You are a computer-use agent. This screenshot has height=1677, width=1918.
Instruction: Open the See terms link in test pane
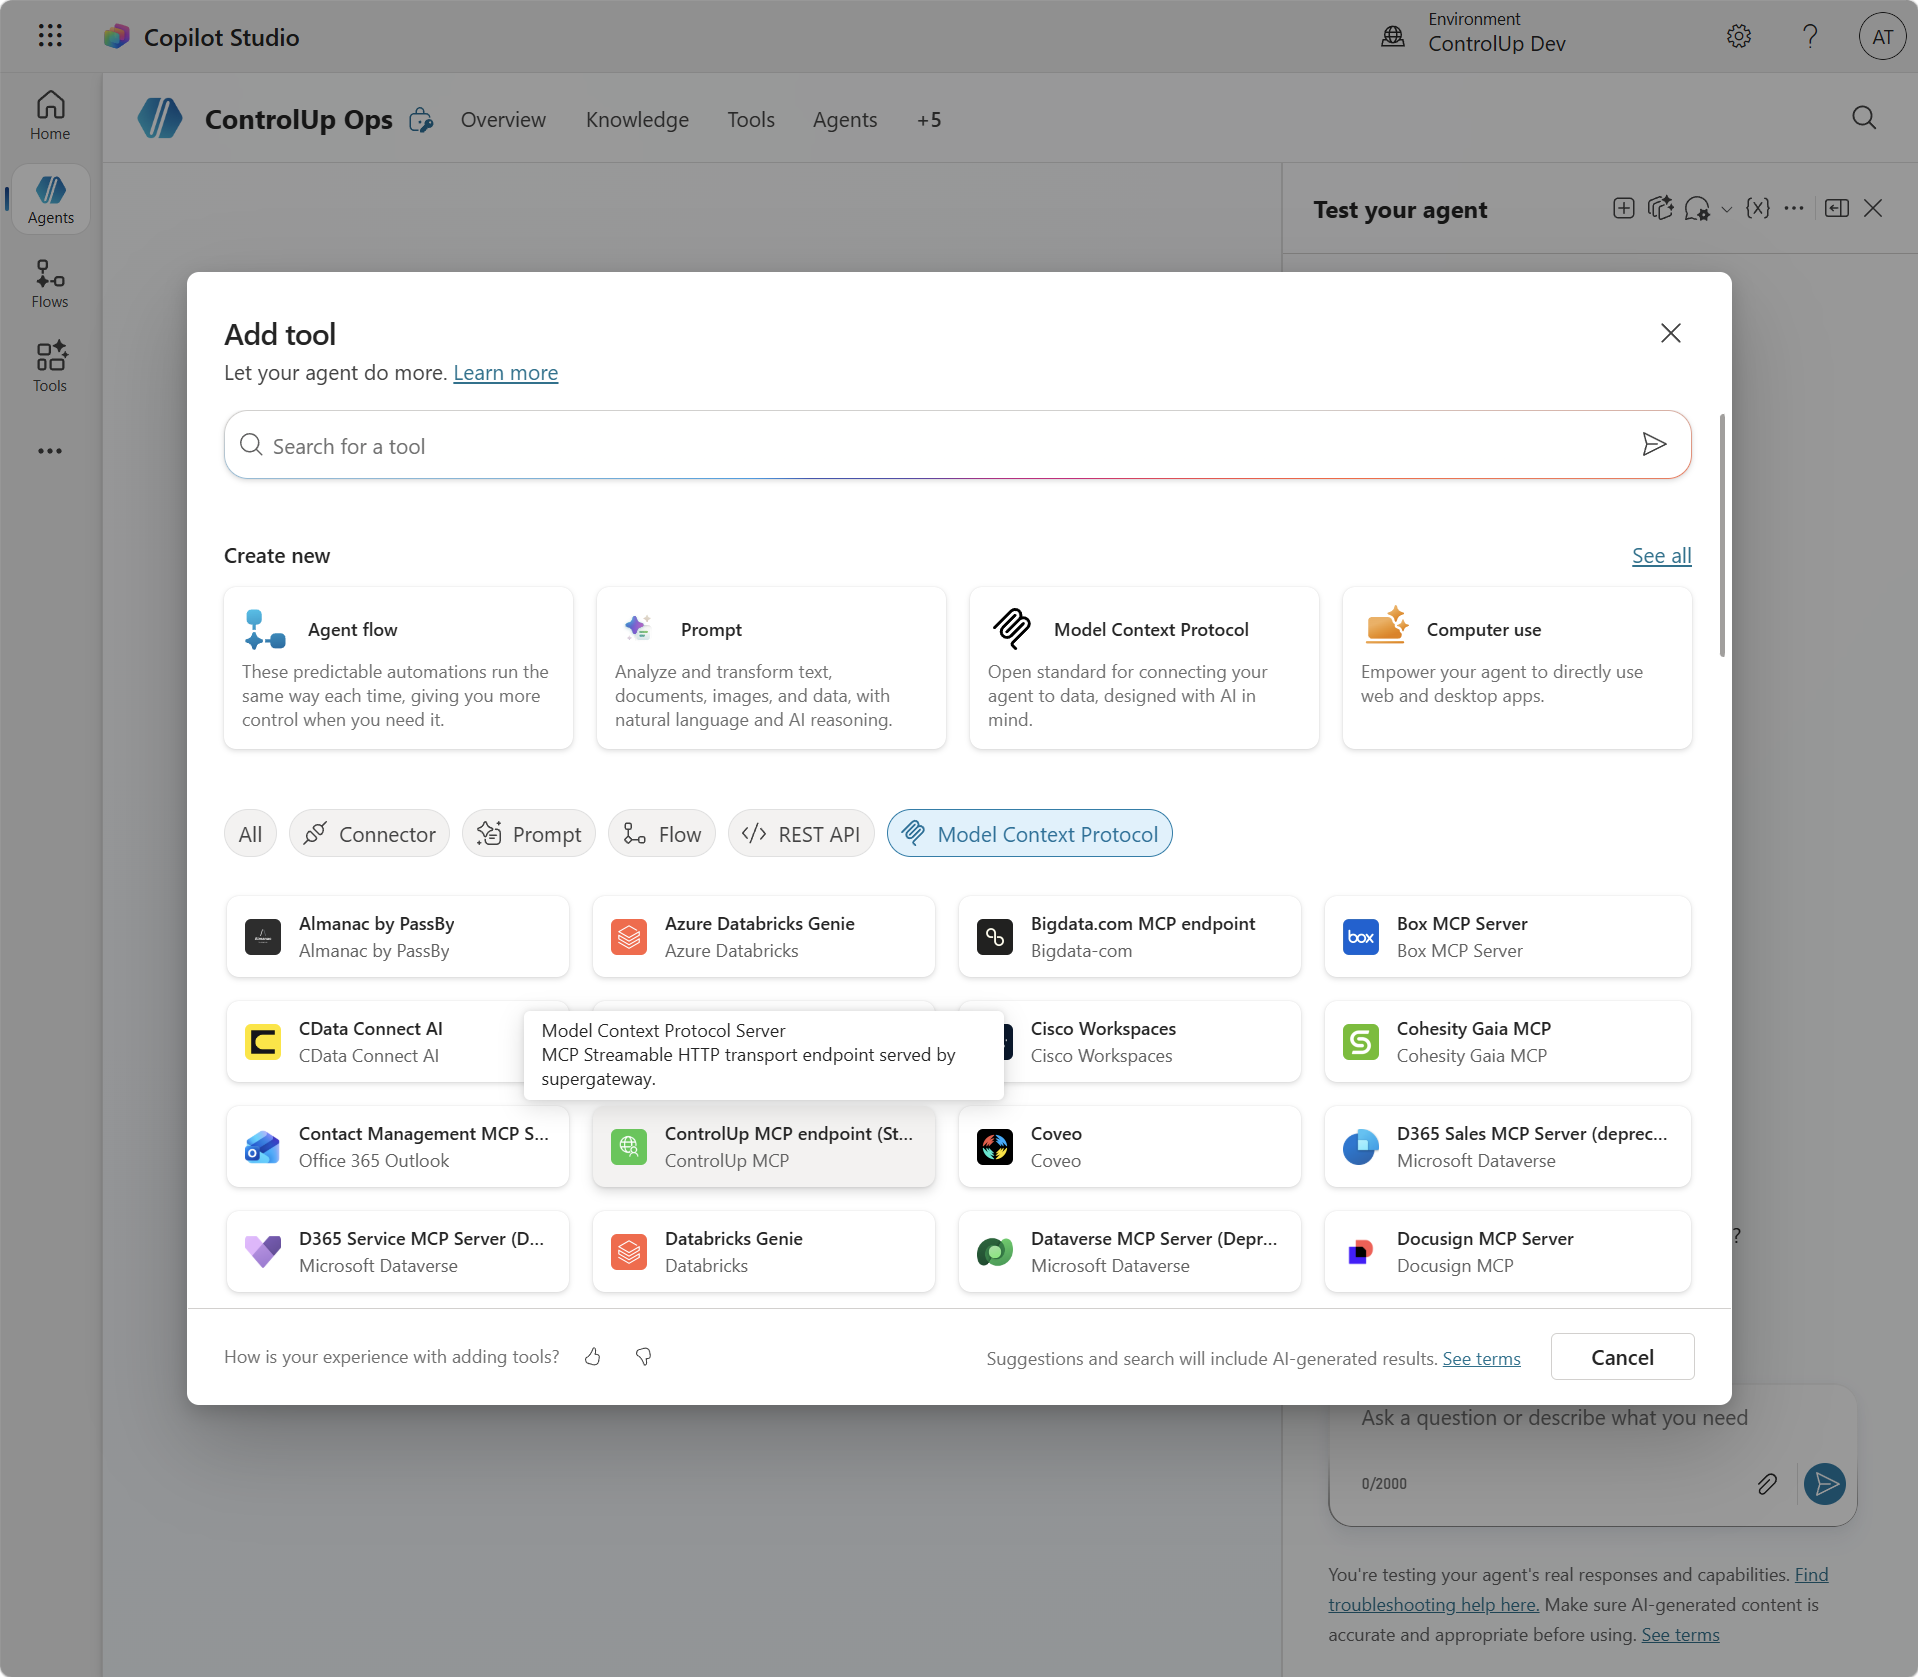tap(1680, 1635)
